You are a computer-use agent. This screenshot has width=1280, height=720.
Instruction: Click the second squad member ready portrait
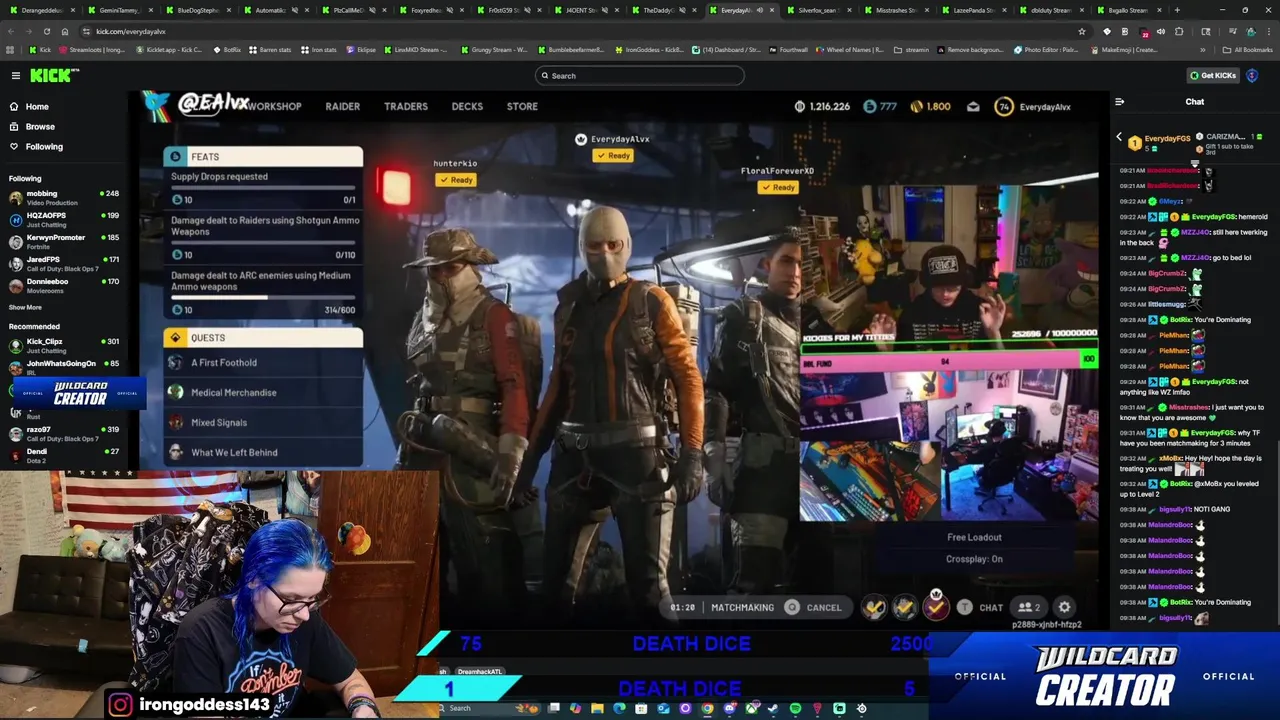point(905,607)
